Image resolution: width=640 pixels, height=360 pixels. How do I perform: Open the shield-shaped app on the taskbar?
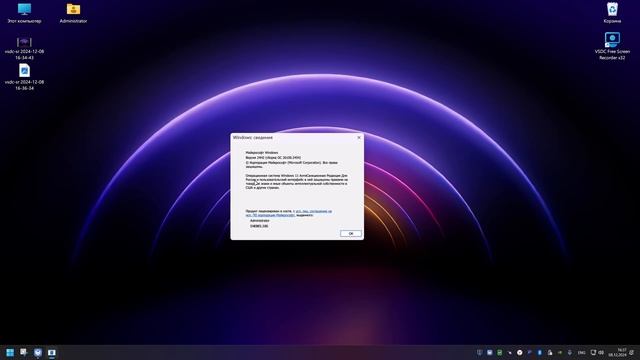coord(38,352)
